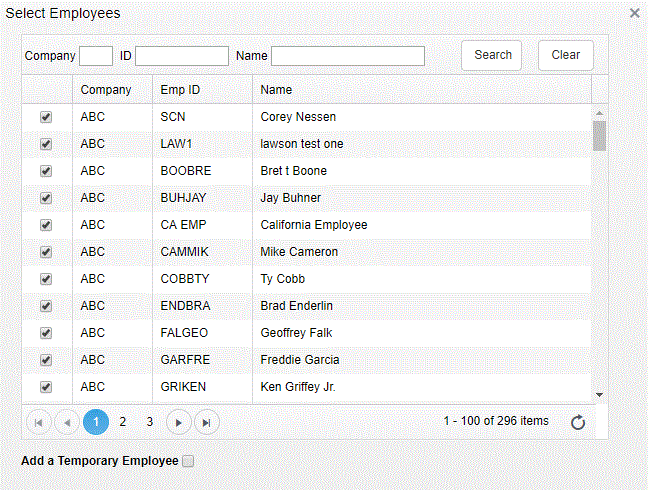Select Ken Griffey Jr. name cell
The width and height of the screenshot is (648, 490).
(422, 387)
